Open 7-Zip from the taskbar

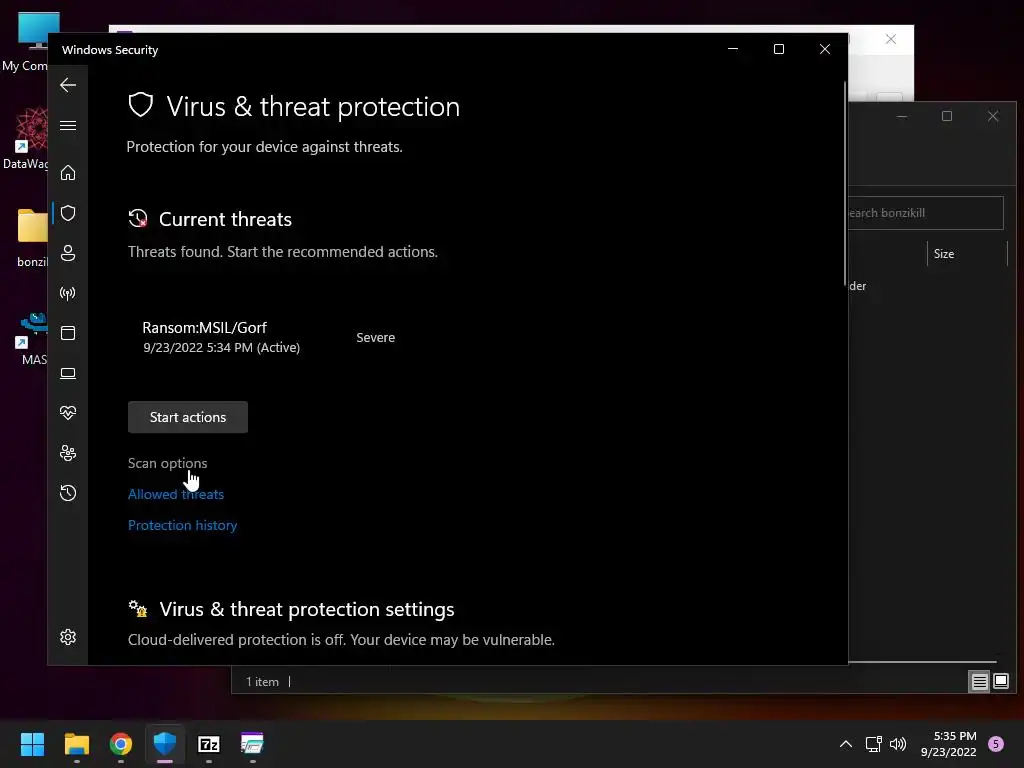[209, 744]
